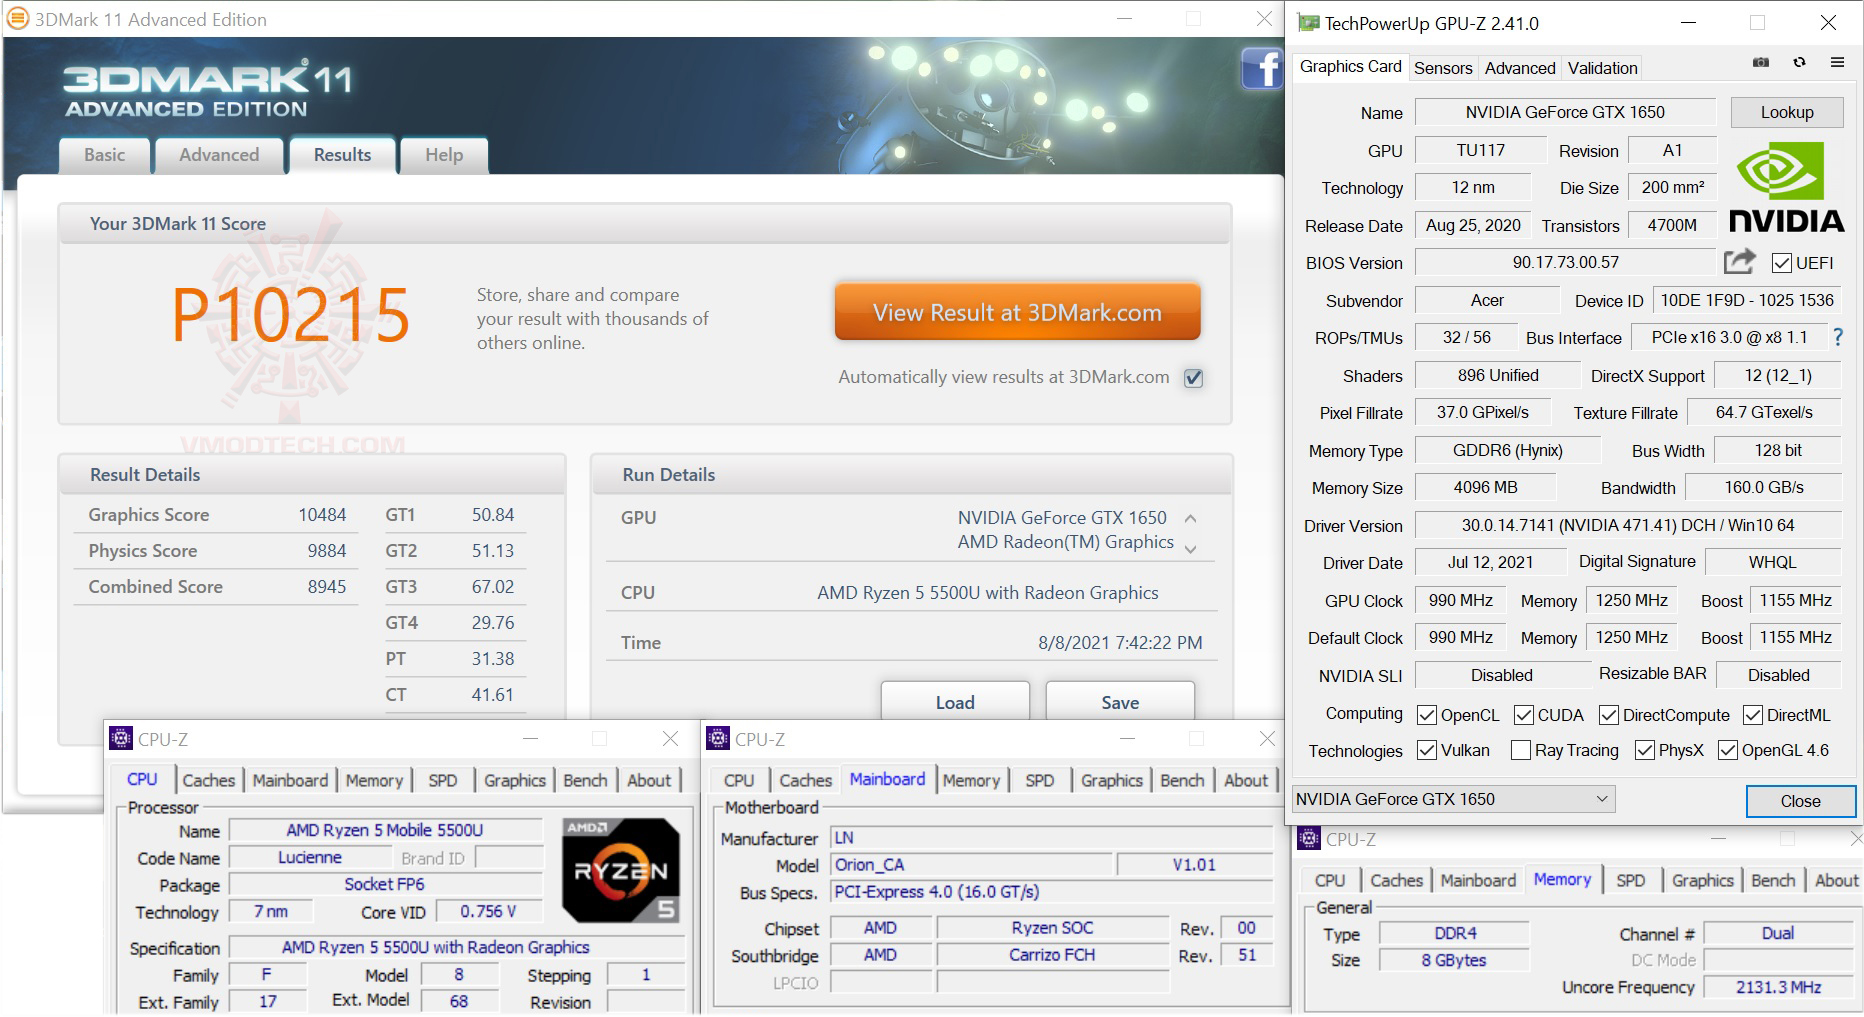Open About tab in CPU-Z mainboard window
This screenshot has height=1017, width=1864.
pos(1246,780)
